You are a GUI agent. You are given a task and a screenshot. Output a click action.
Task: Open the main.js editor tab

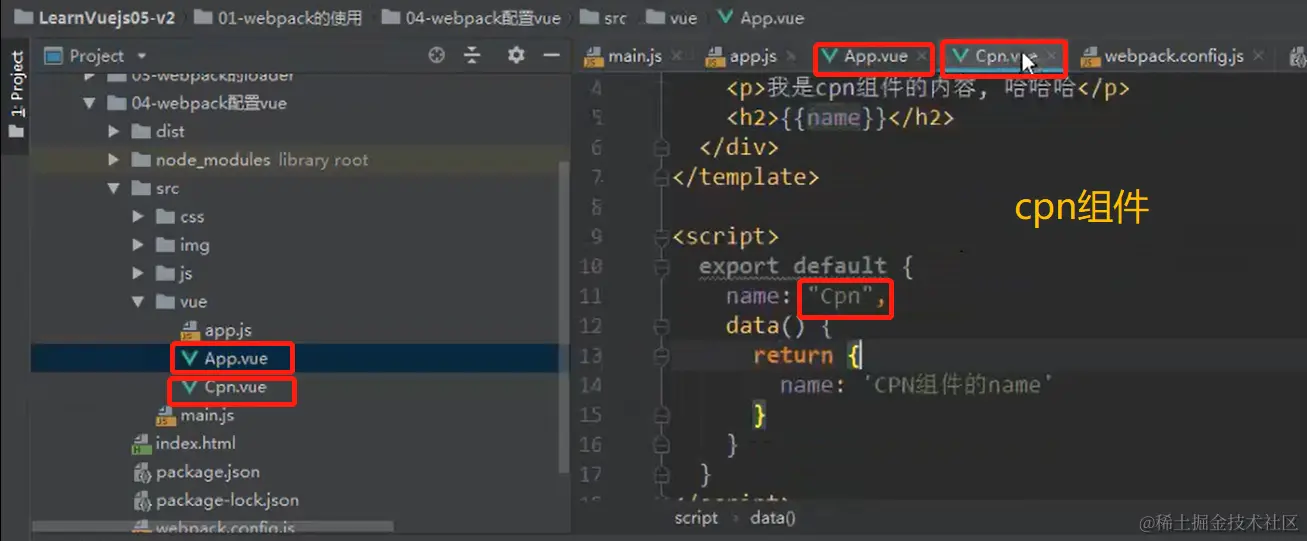point(634,56)
